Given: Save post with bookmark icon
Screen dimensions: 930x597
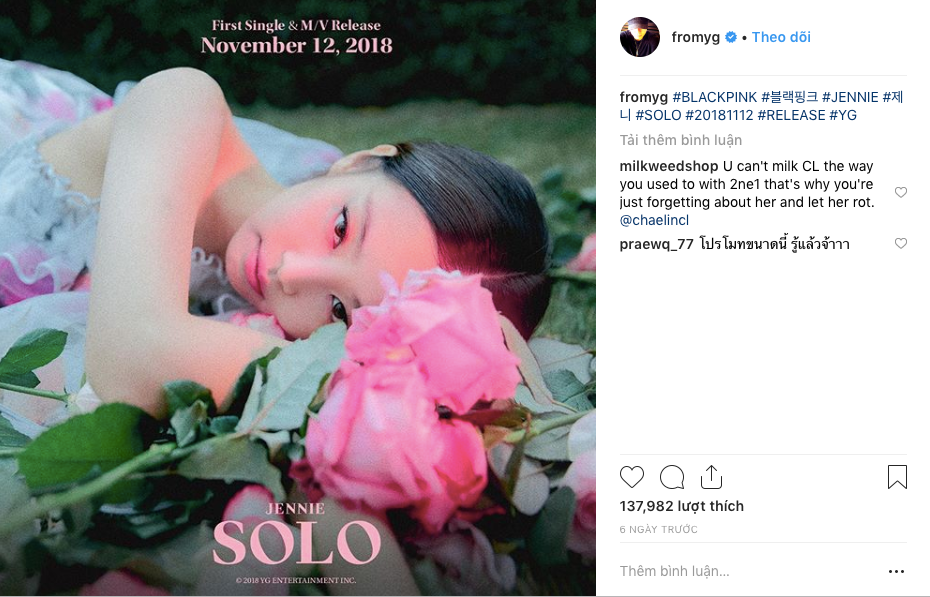Looking at the screenshot, I should pos(897,477).
